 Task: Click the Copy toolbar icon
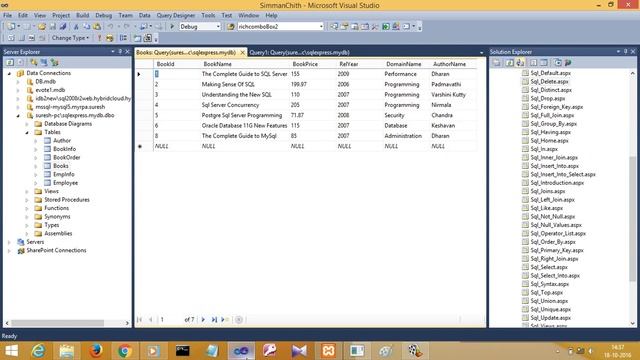(x=87, y=27)
